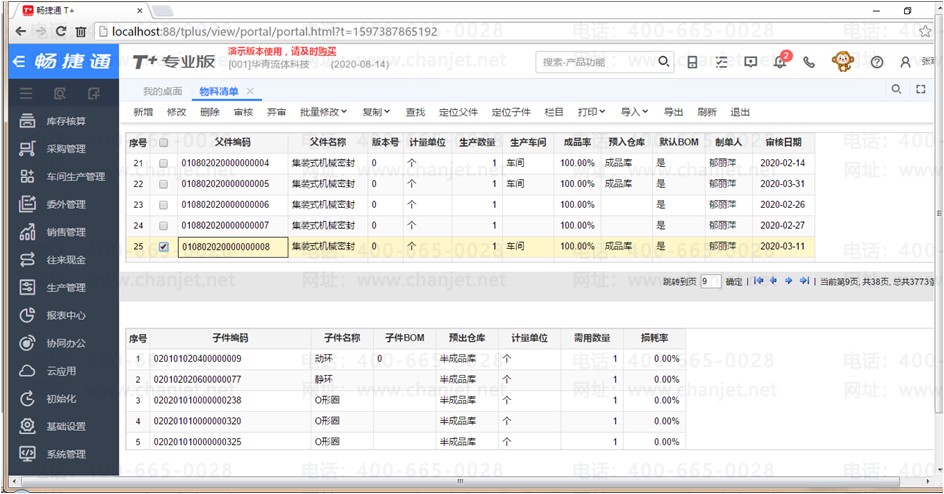Open the calculator icon in header
The image size is (944, 494).
pyautogui.click(x=692, y=62)
